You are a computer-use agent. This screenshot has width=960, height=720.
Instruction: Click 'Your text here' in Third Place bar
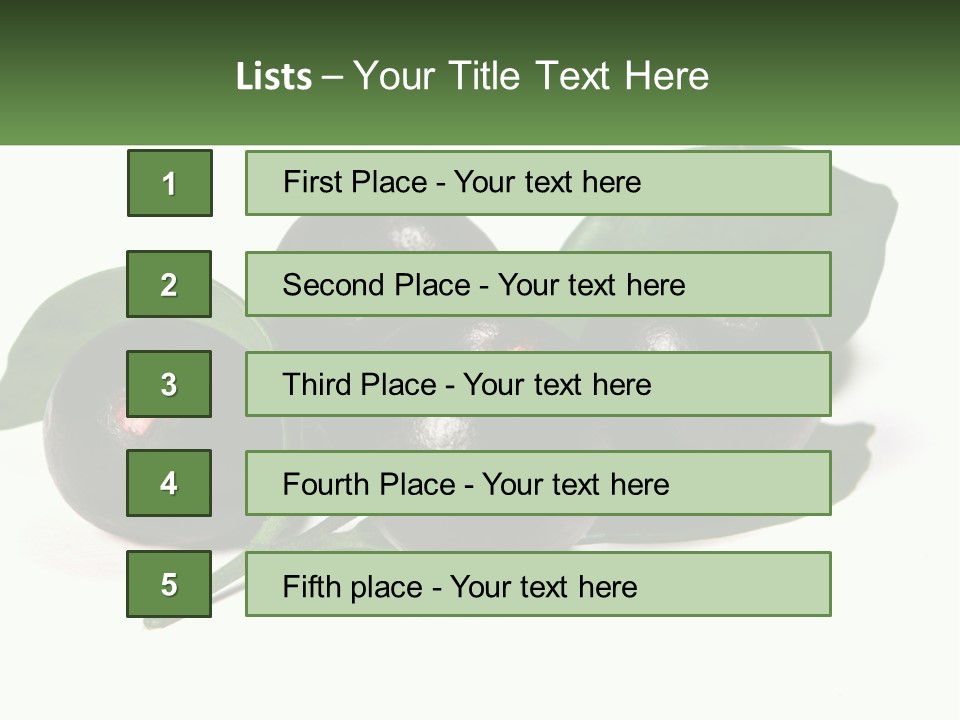coord(557,385)
